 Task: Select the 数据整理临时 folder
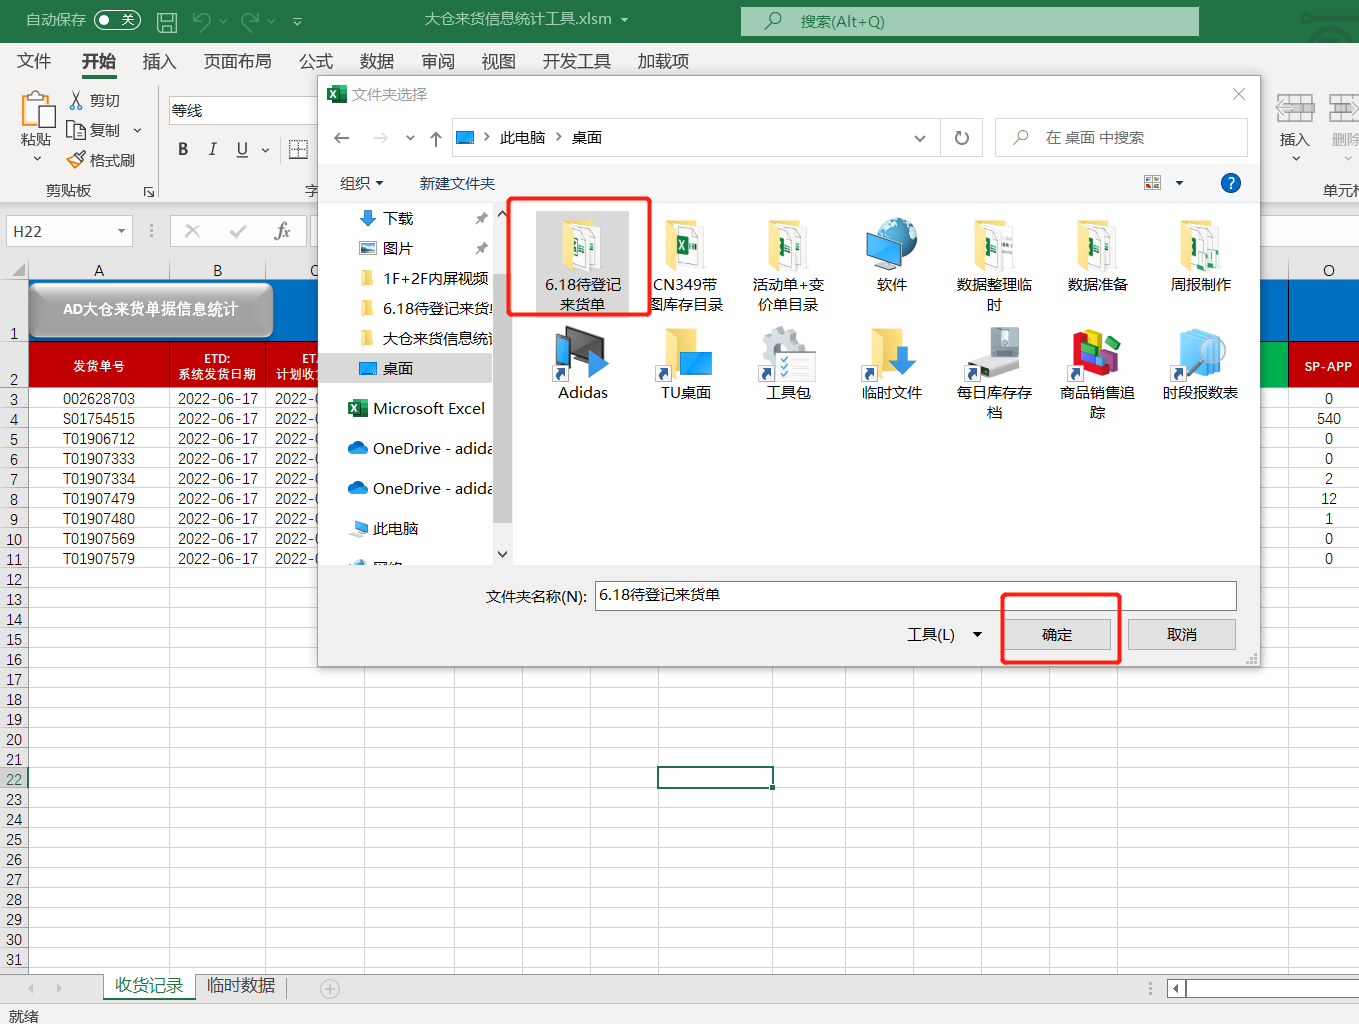point(994,265)
